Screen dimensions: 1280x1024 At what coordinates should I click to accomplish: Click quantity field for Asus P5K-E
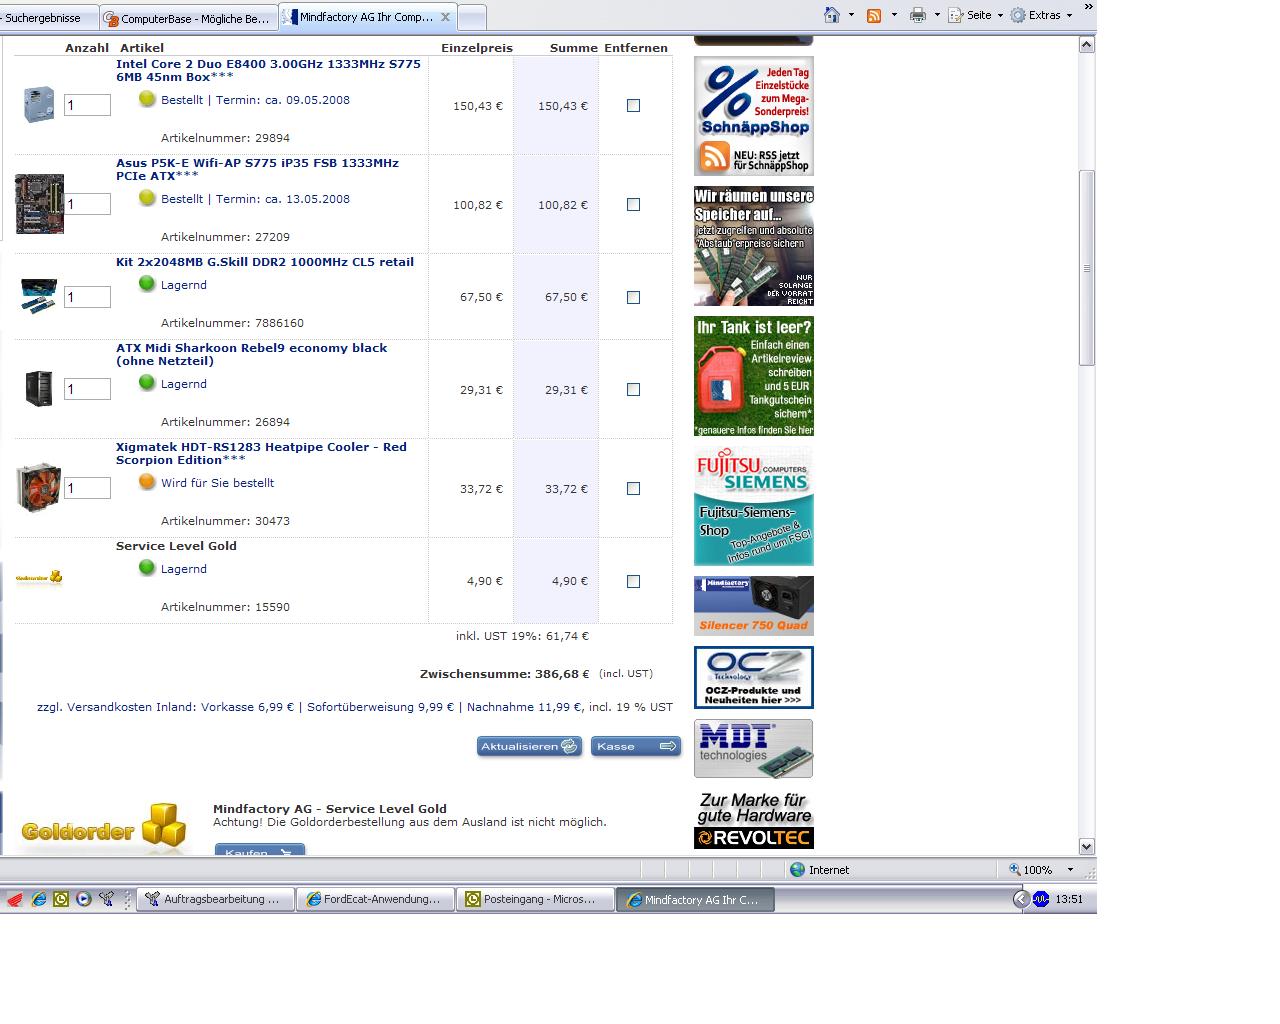click(x=87, y=204)
